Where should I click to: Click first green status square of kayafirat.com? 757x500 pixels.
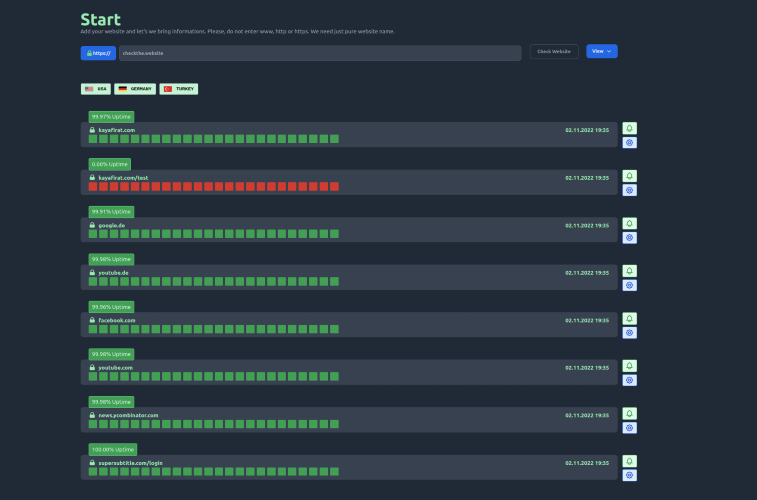[x=93, y=139]
